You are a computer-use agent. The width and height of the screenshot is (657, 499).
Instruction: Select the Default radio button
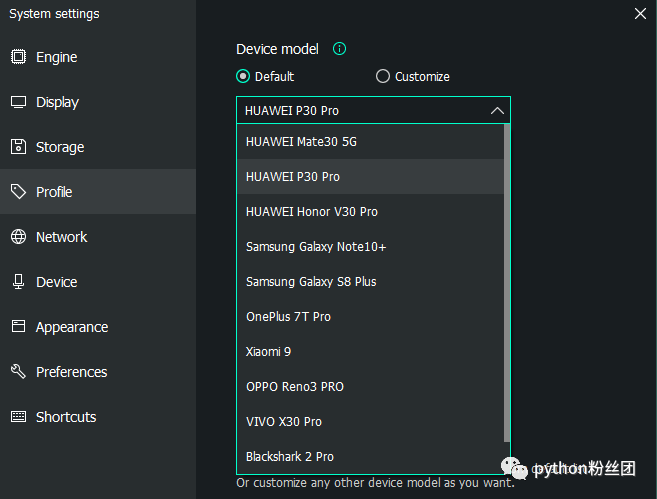[243, 76]
